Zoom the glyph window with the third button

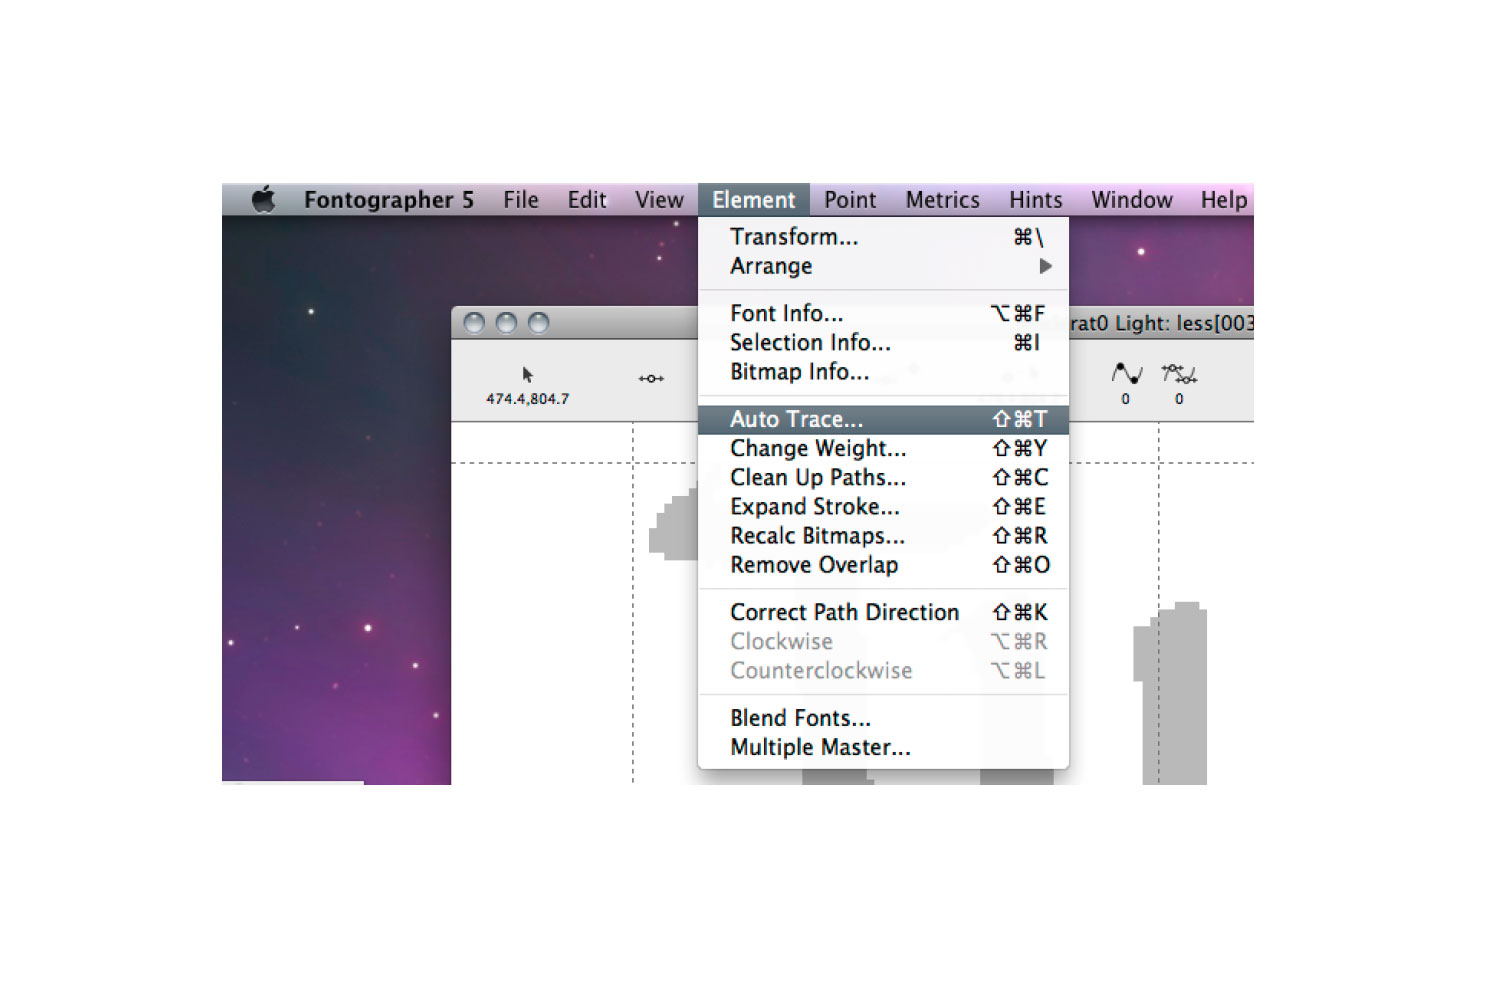click(539, 323)
